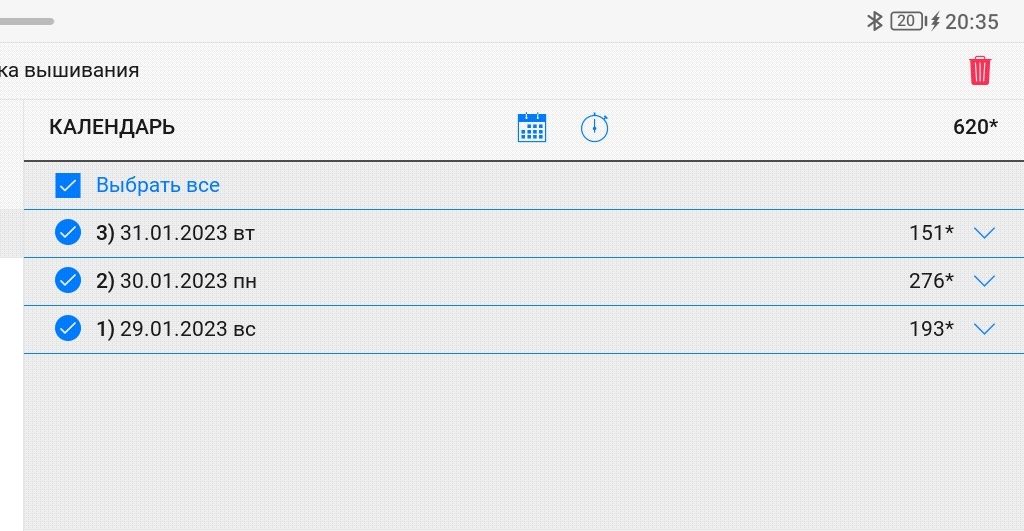Screen dimensions: 1024x531
Task: Tap the 'Выбрать все' link text
Action: pos(158,185)
